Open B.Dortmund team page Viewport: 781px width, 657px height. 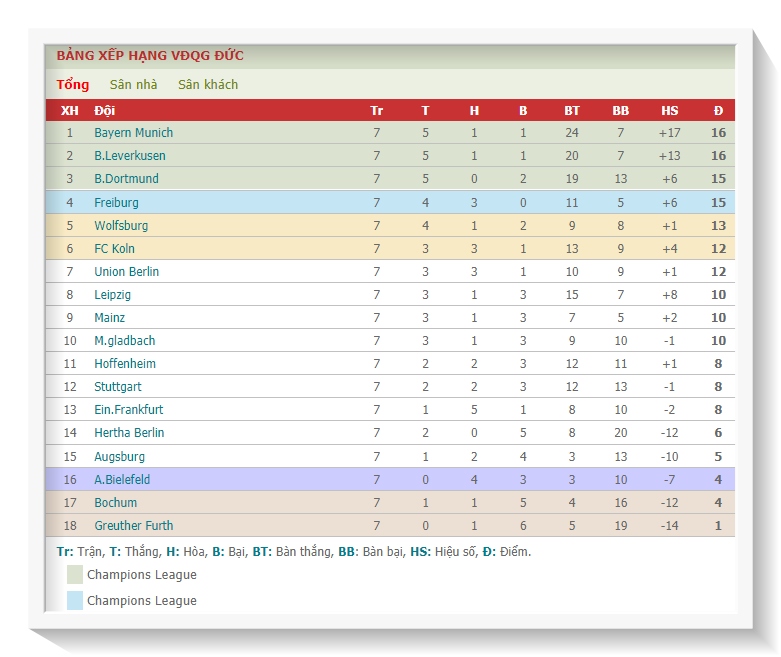pos(126,179)
